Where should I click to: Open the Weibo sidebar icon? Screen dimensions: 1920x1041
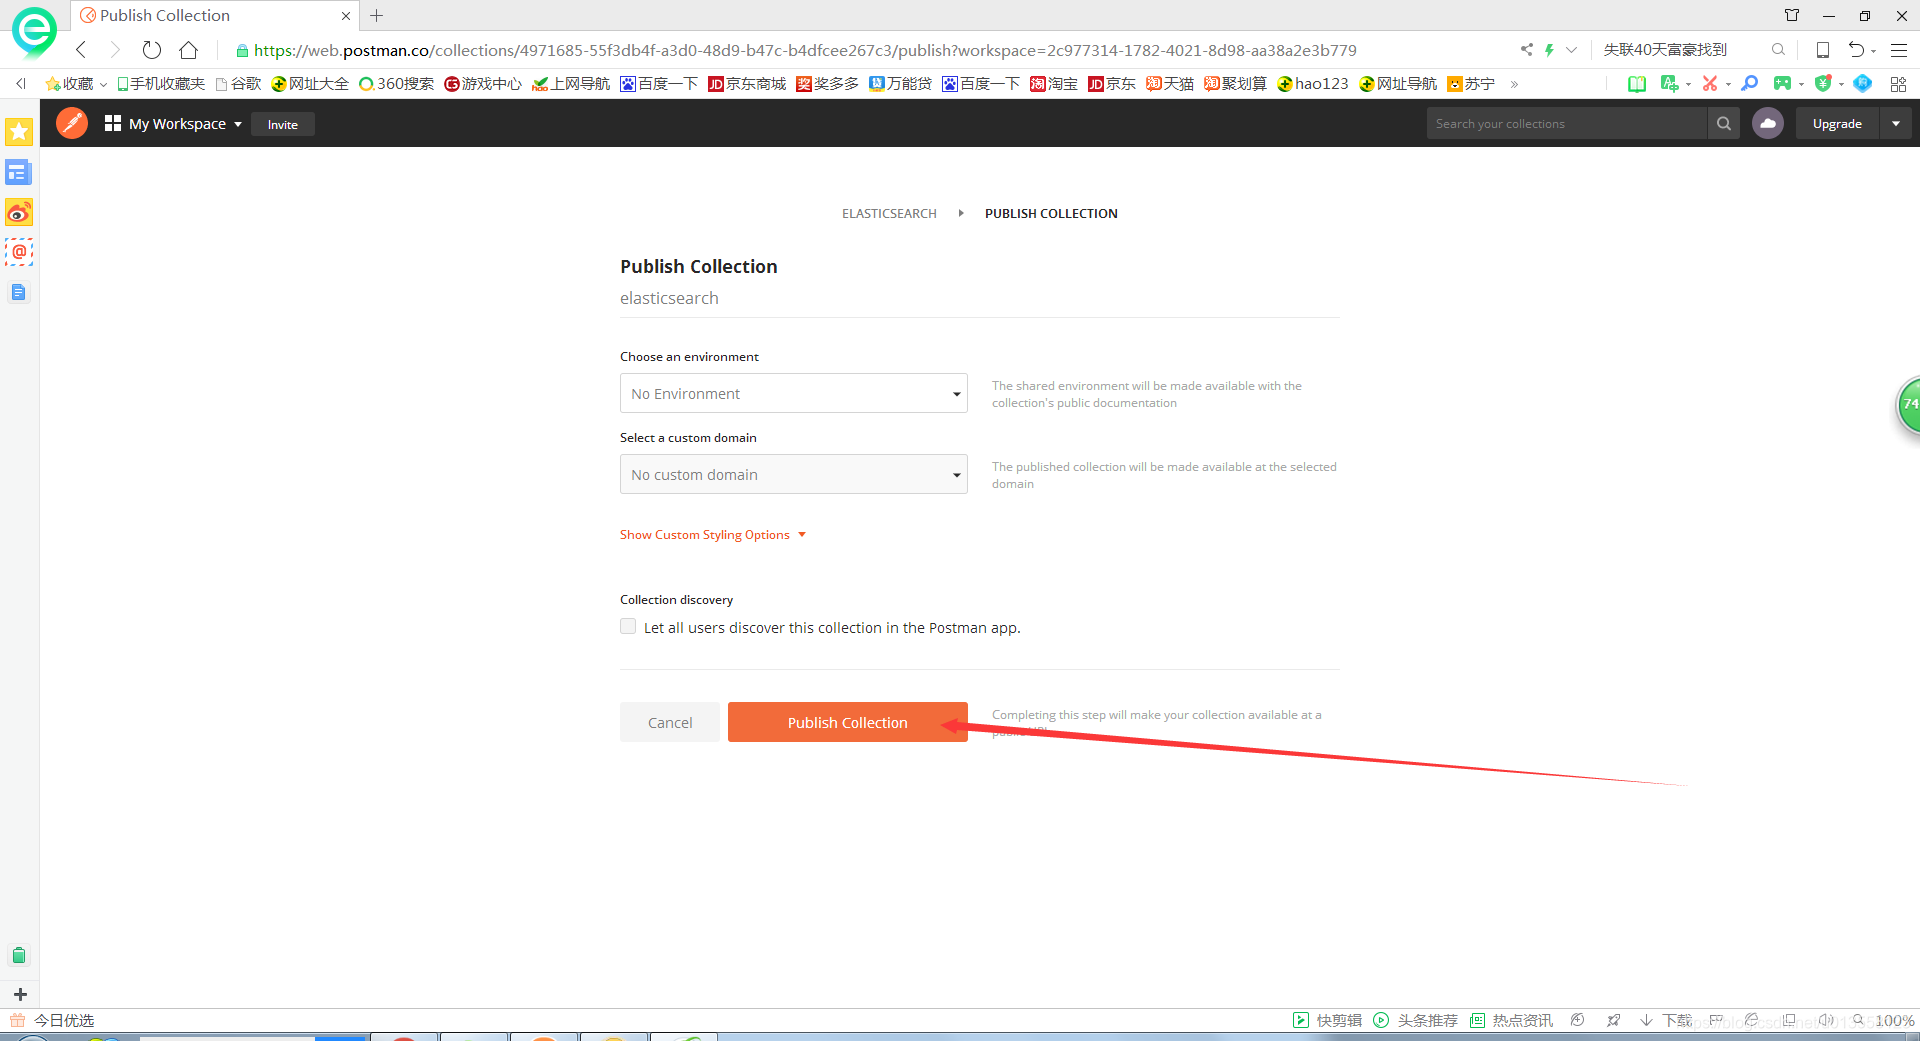[19, 212]
